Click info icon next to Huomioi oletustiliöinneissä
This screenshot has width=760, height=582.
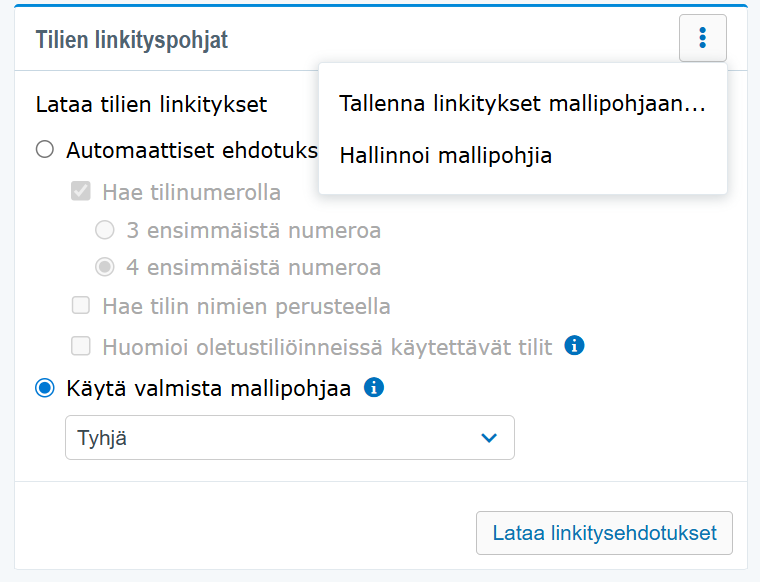[574, 346]
